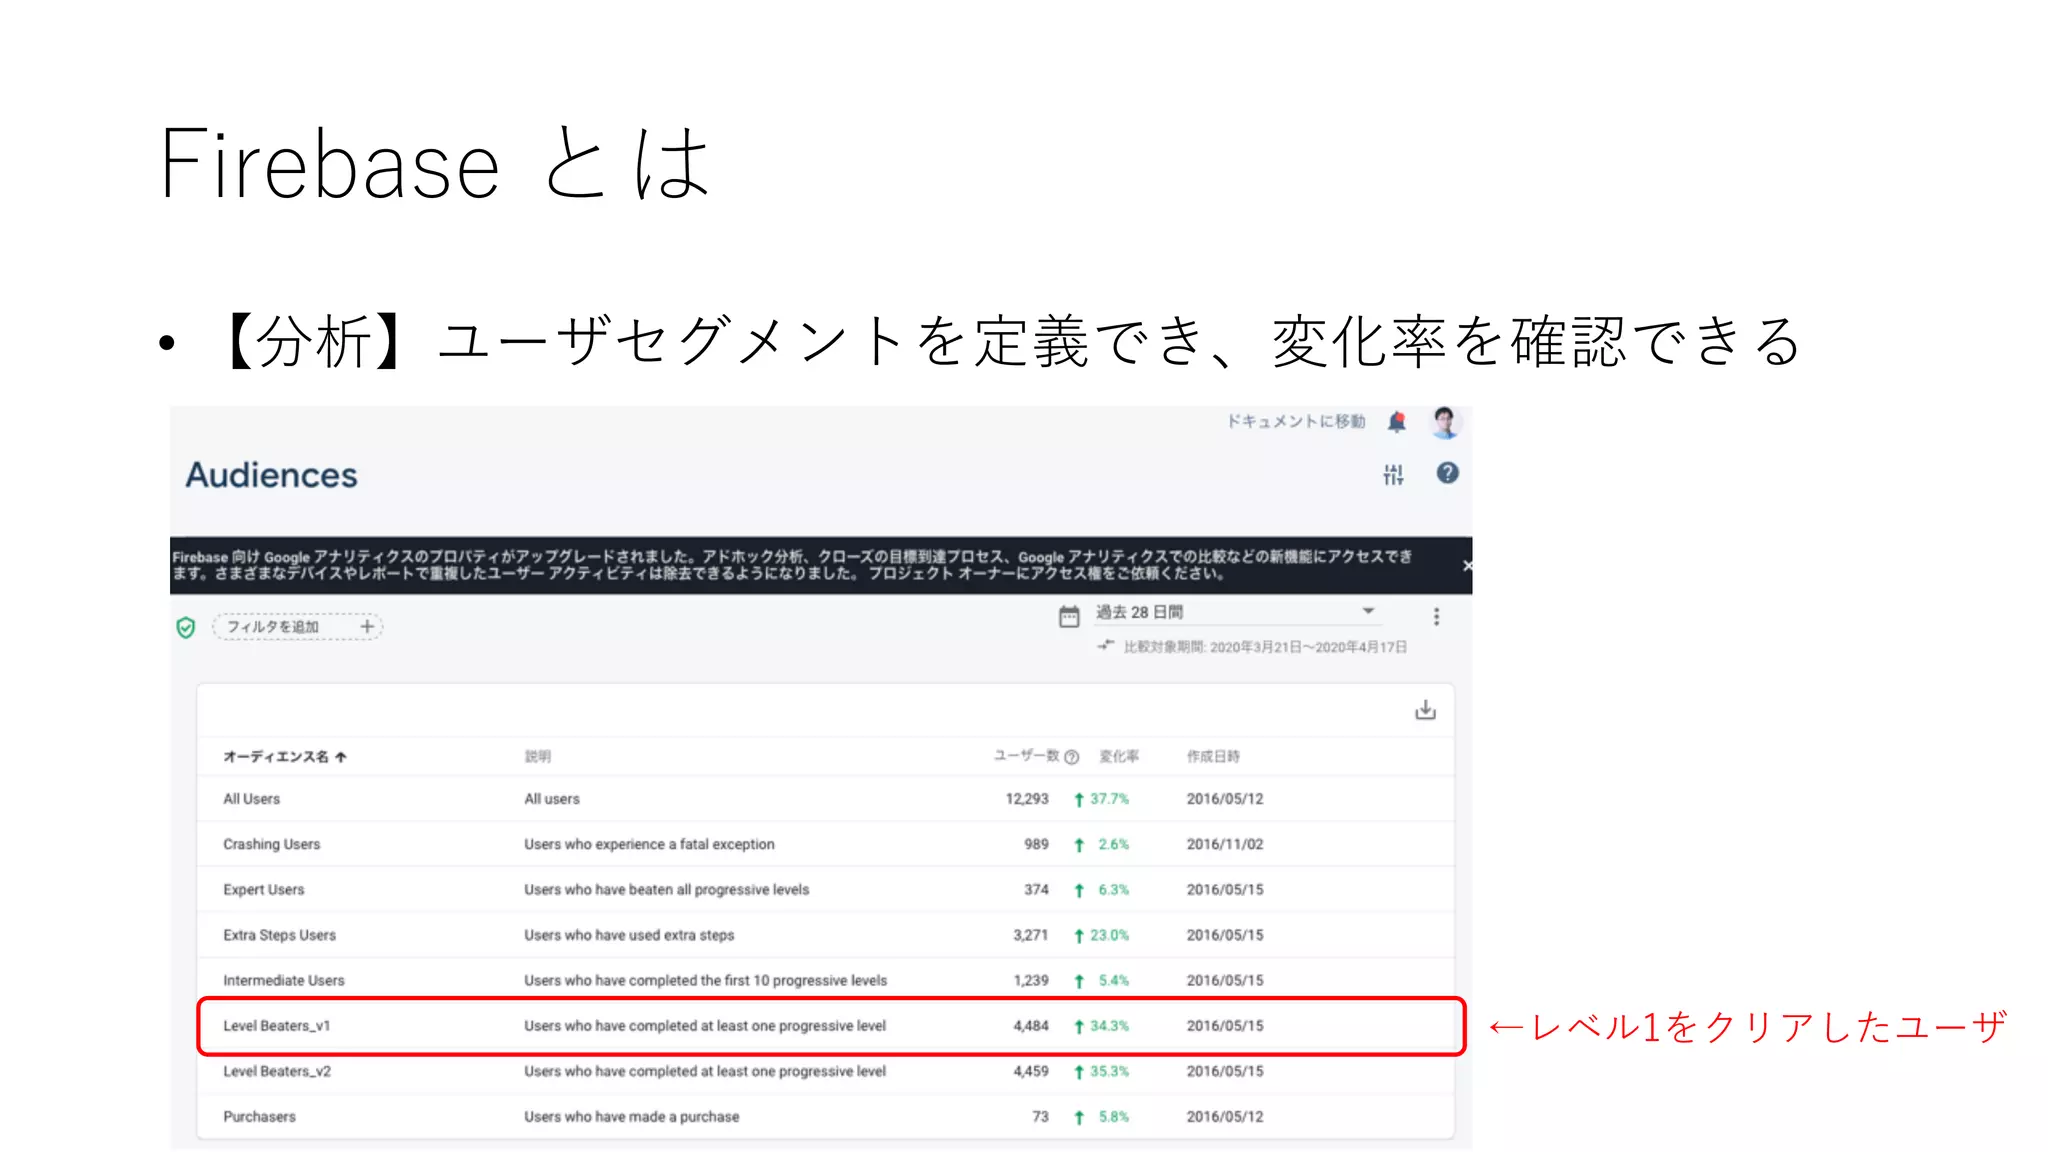This screenshot has height=1152, width=2048.
Task: Open the notifications bell icon
Action: 1397,422
